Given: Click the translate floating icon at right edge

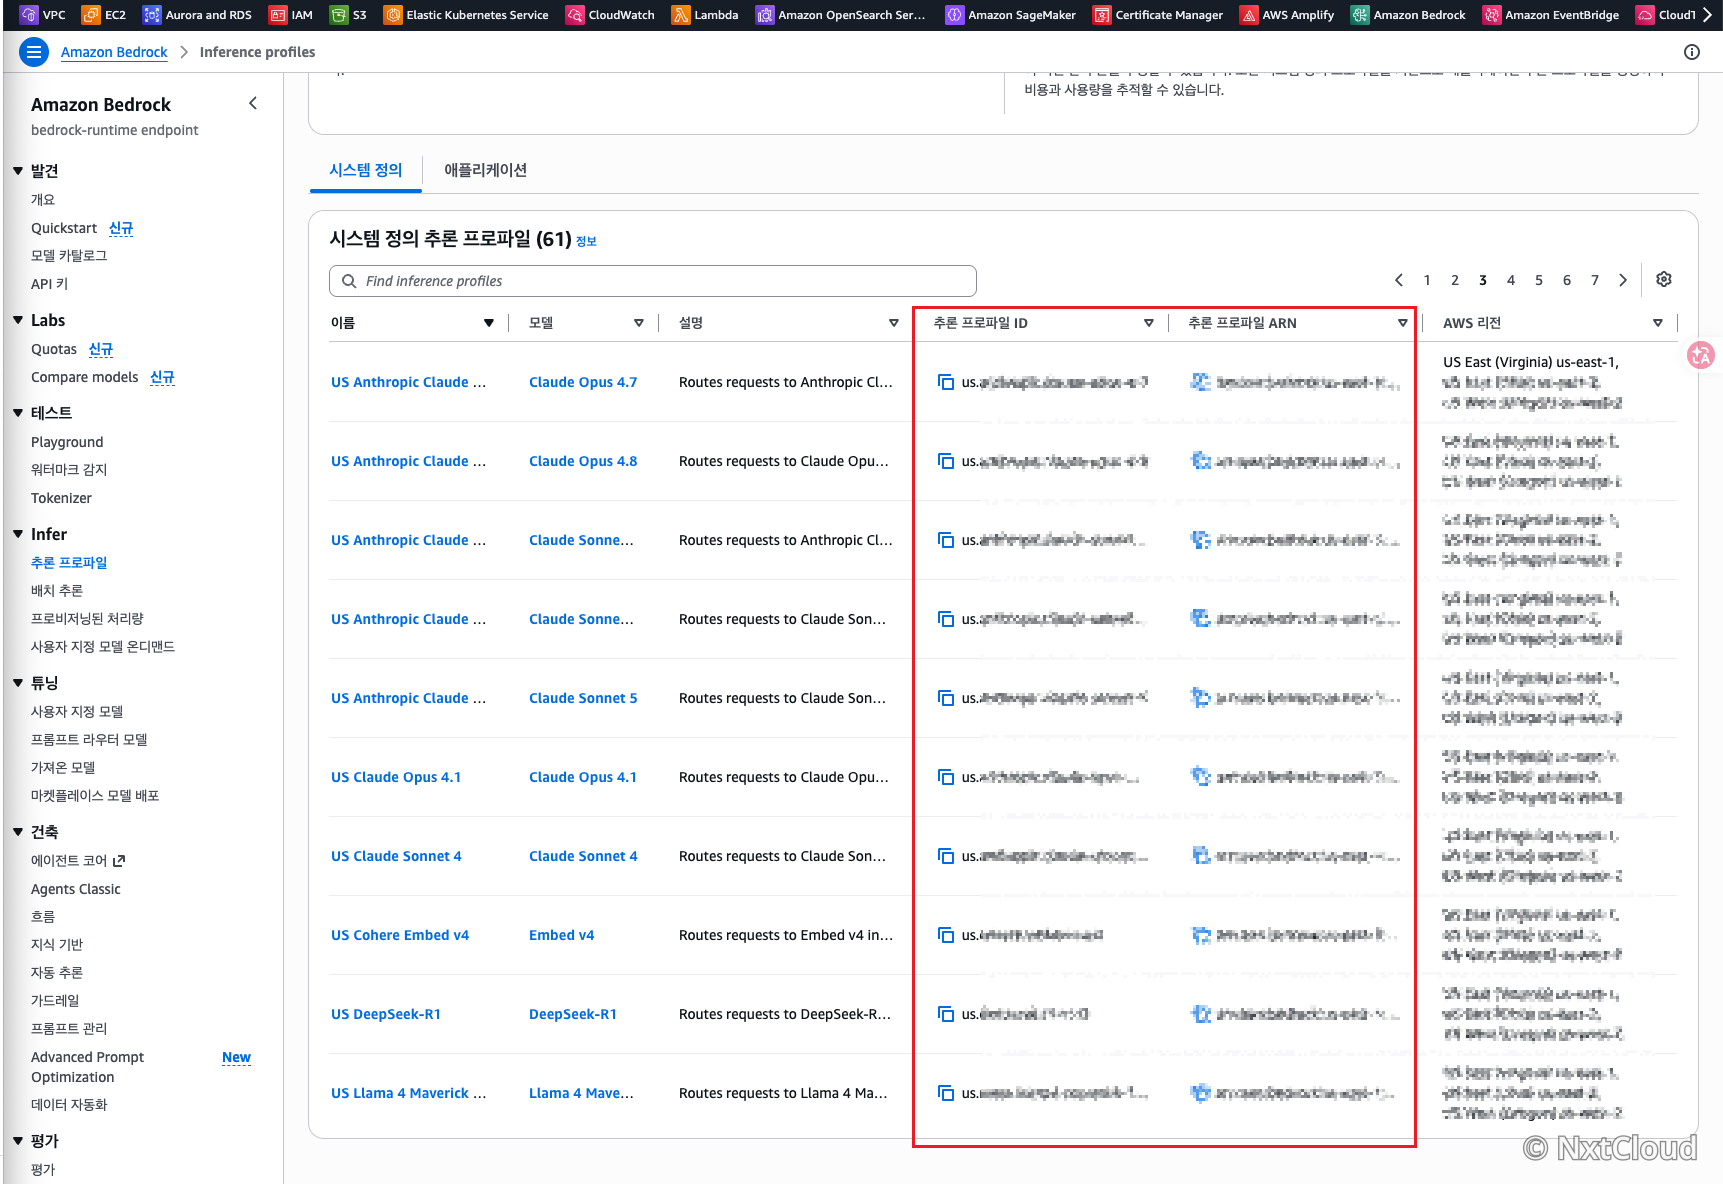Looking at the screenshot, I should (x=1701, y=355).
